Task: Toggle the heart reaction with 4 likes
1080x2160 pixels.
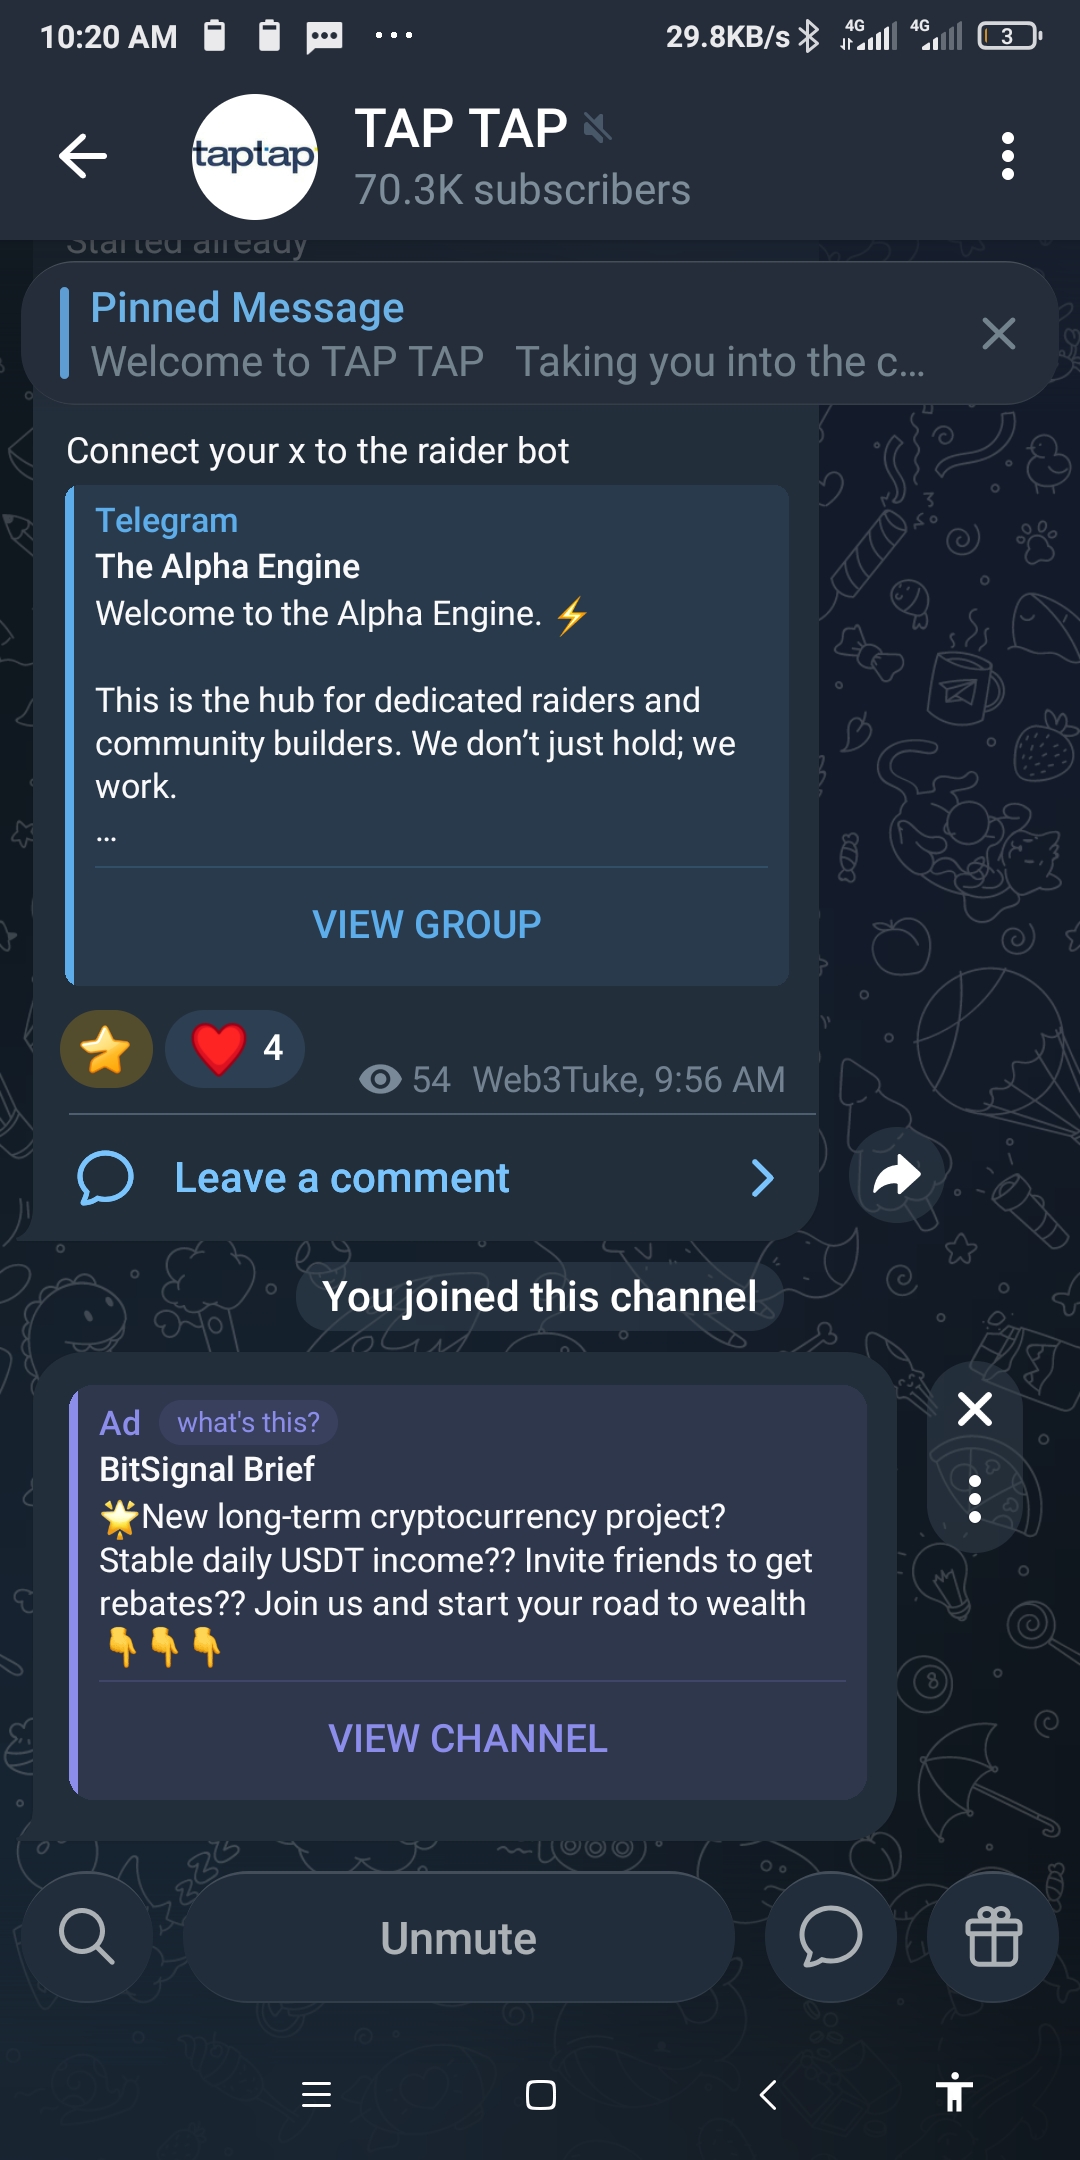Action: pos(235,1049)
